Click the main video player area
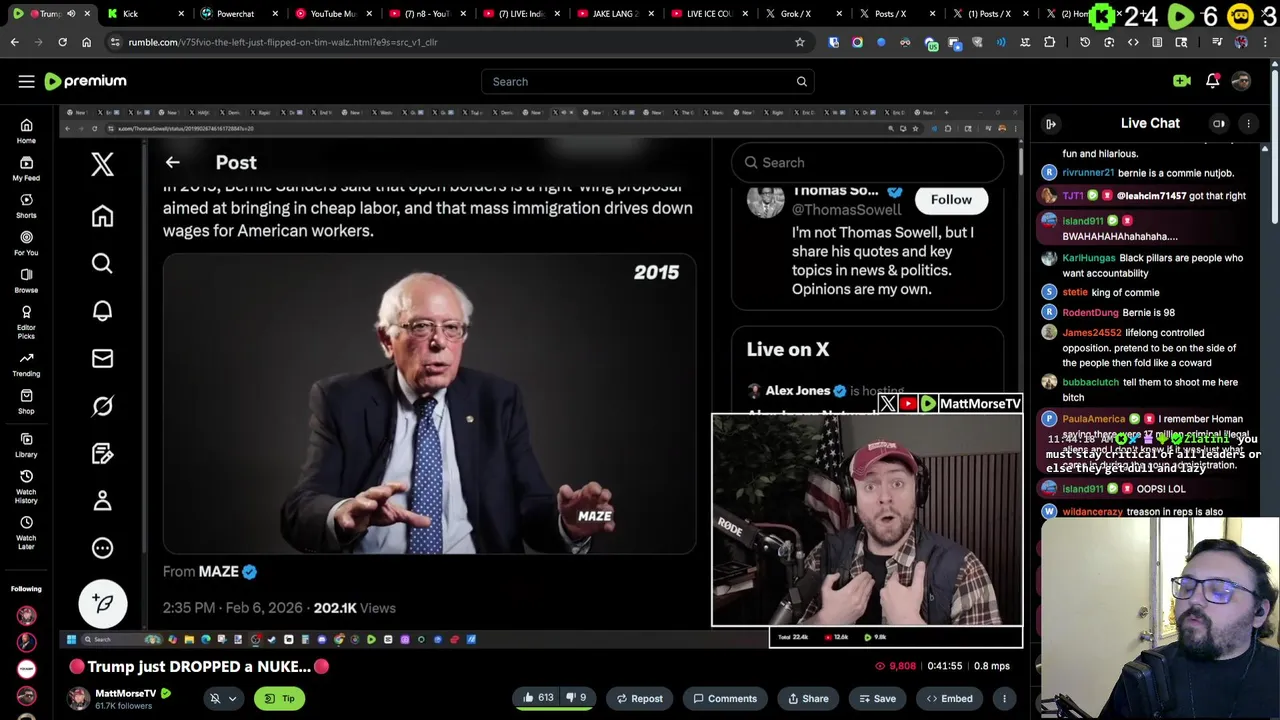 tap(540, 375)
